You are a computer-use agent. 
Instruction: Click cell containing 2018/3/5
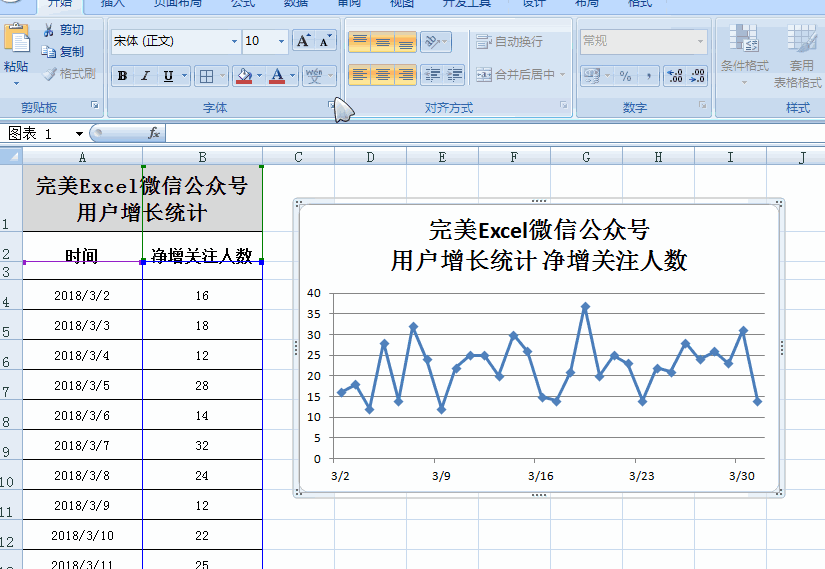pos(82,385)
